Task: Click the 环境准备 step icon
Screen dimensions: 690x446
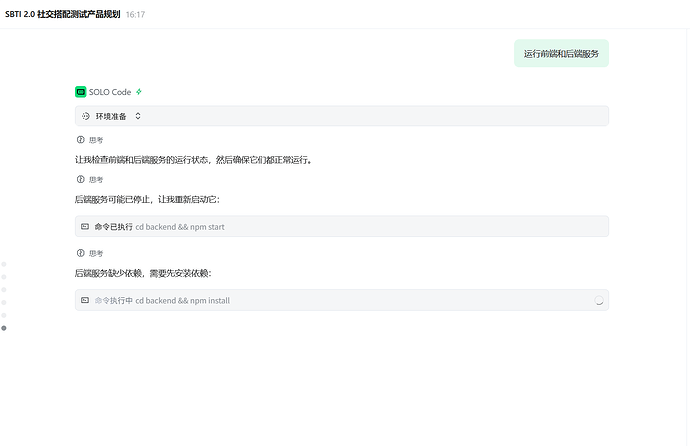Action: (86, 116)
